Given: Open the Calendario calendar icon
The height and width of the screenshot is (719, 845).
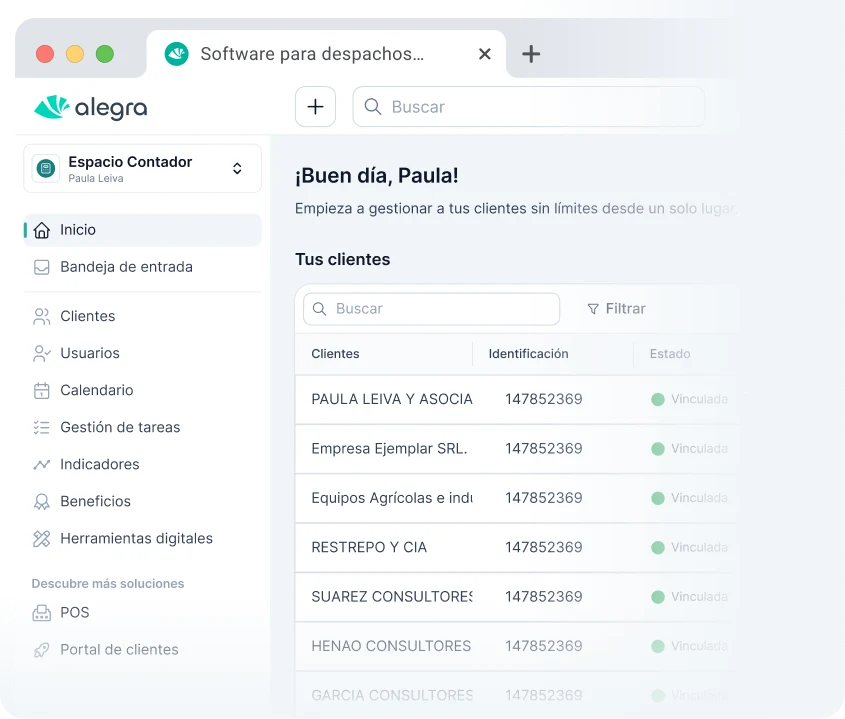Looking at the screenshot, I should click(x=42, y=390).
